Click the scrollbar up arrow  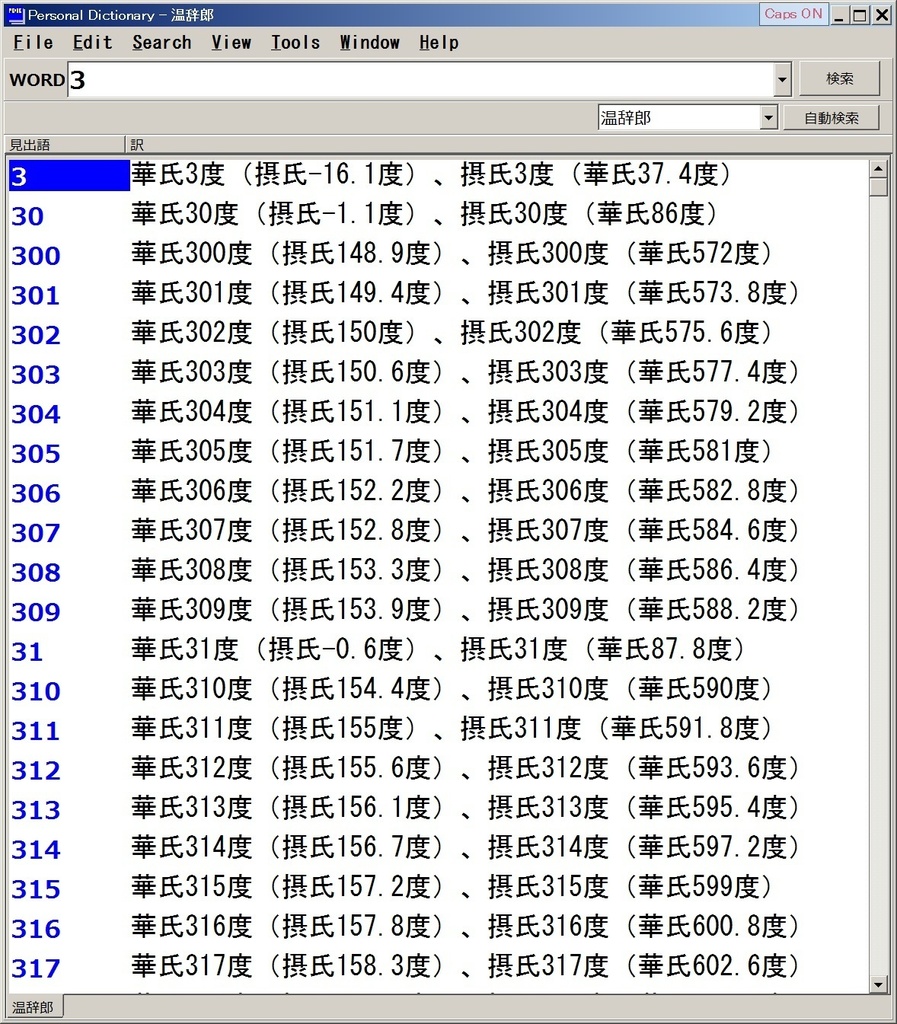coord(879,169)
